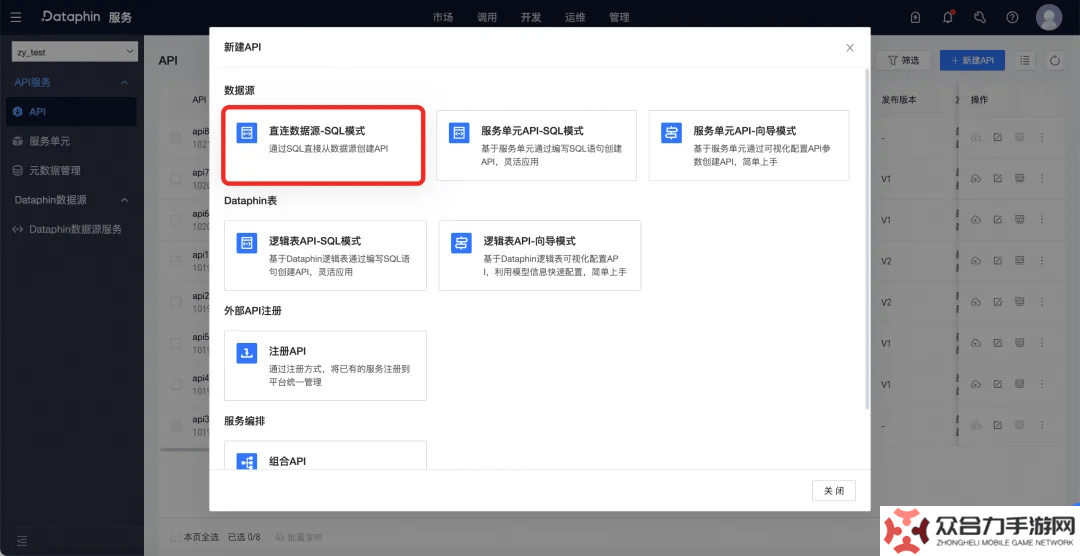Click test monitor icon in api5 row
Screen dimensions: 1080x556
tap(1019, 343)
